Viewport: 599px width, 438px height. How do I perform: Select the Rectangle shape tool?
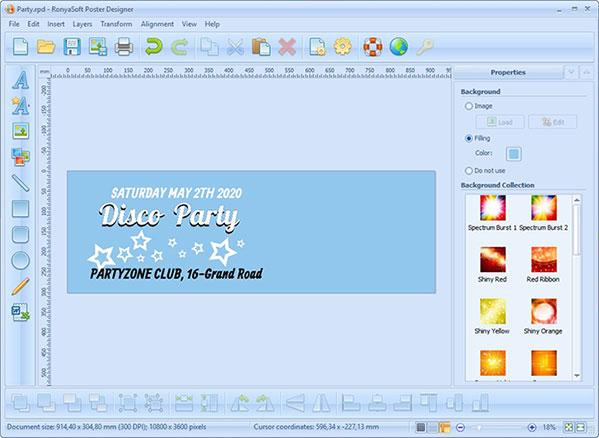pyautogui.click(x=21, y=208)
